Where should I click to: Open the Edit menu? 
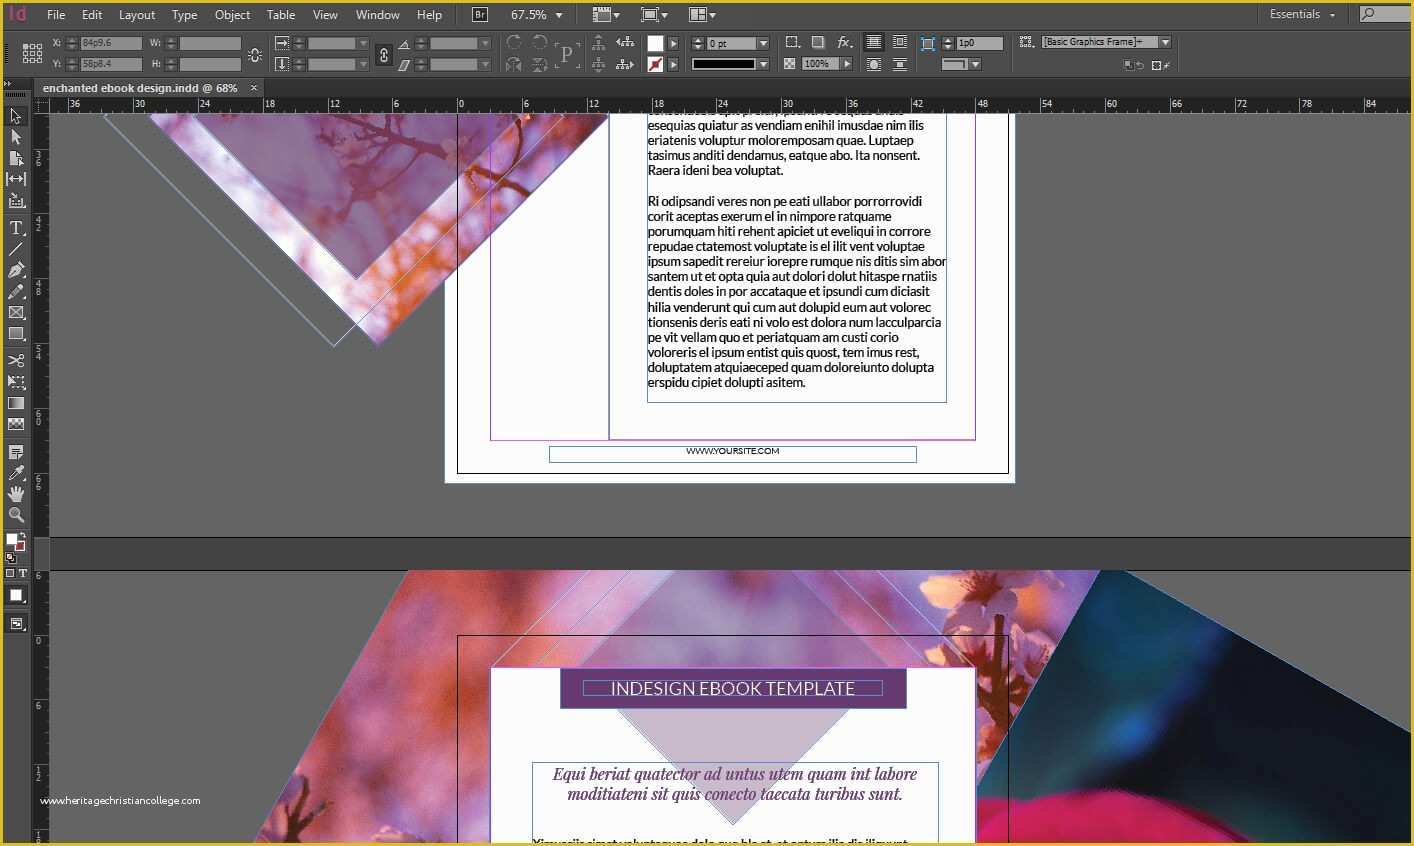coord(92,15)
